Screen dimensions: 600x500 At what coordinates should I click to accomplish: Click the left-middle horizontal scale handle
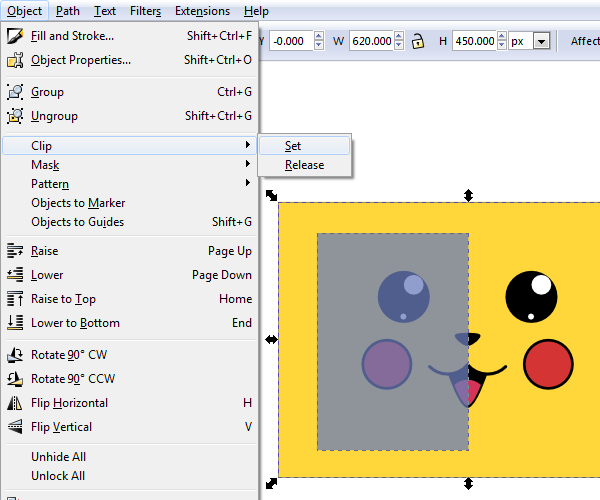(271, 339)
